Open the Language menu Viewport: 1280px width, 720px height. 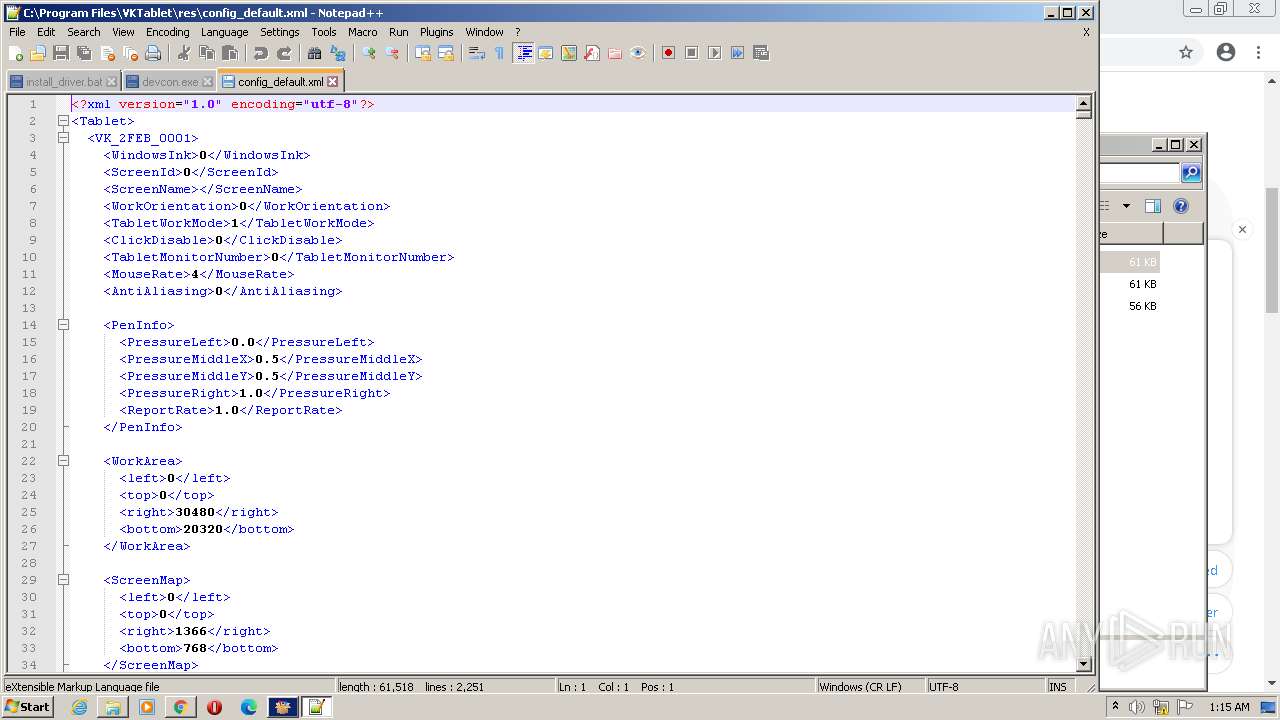(224, 32)
